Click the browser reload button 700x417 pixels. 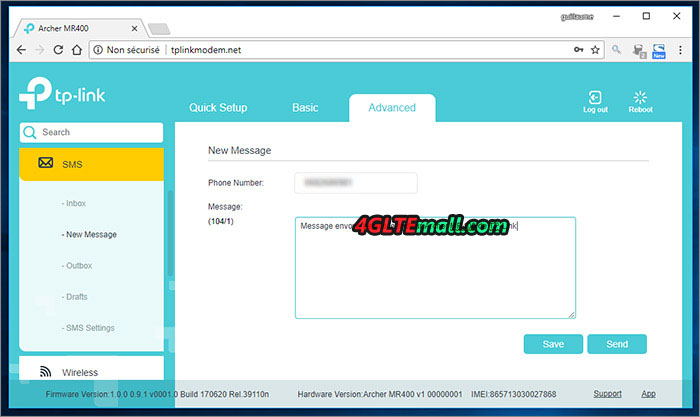(73, 49)
